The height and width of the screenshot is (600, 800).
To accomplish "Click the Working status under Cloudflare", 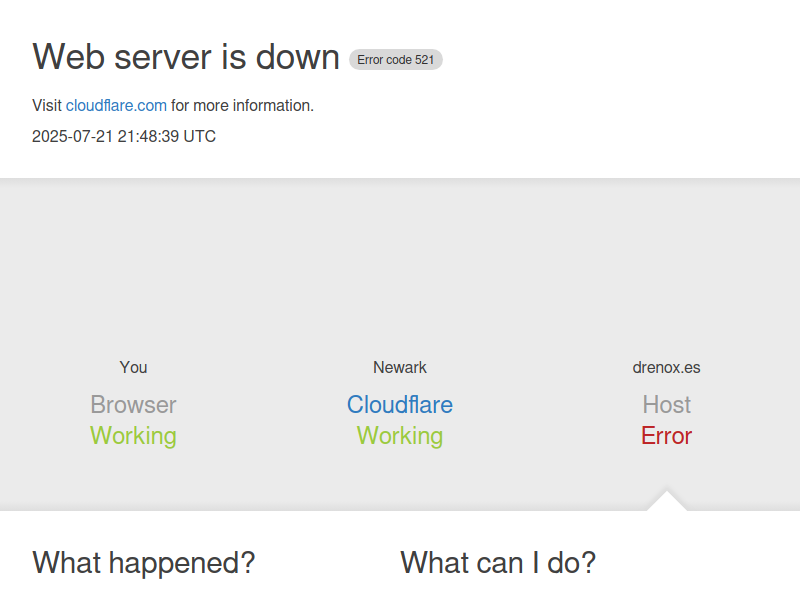I will coord(400,436).
